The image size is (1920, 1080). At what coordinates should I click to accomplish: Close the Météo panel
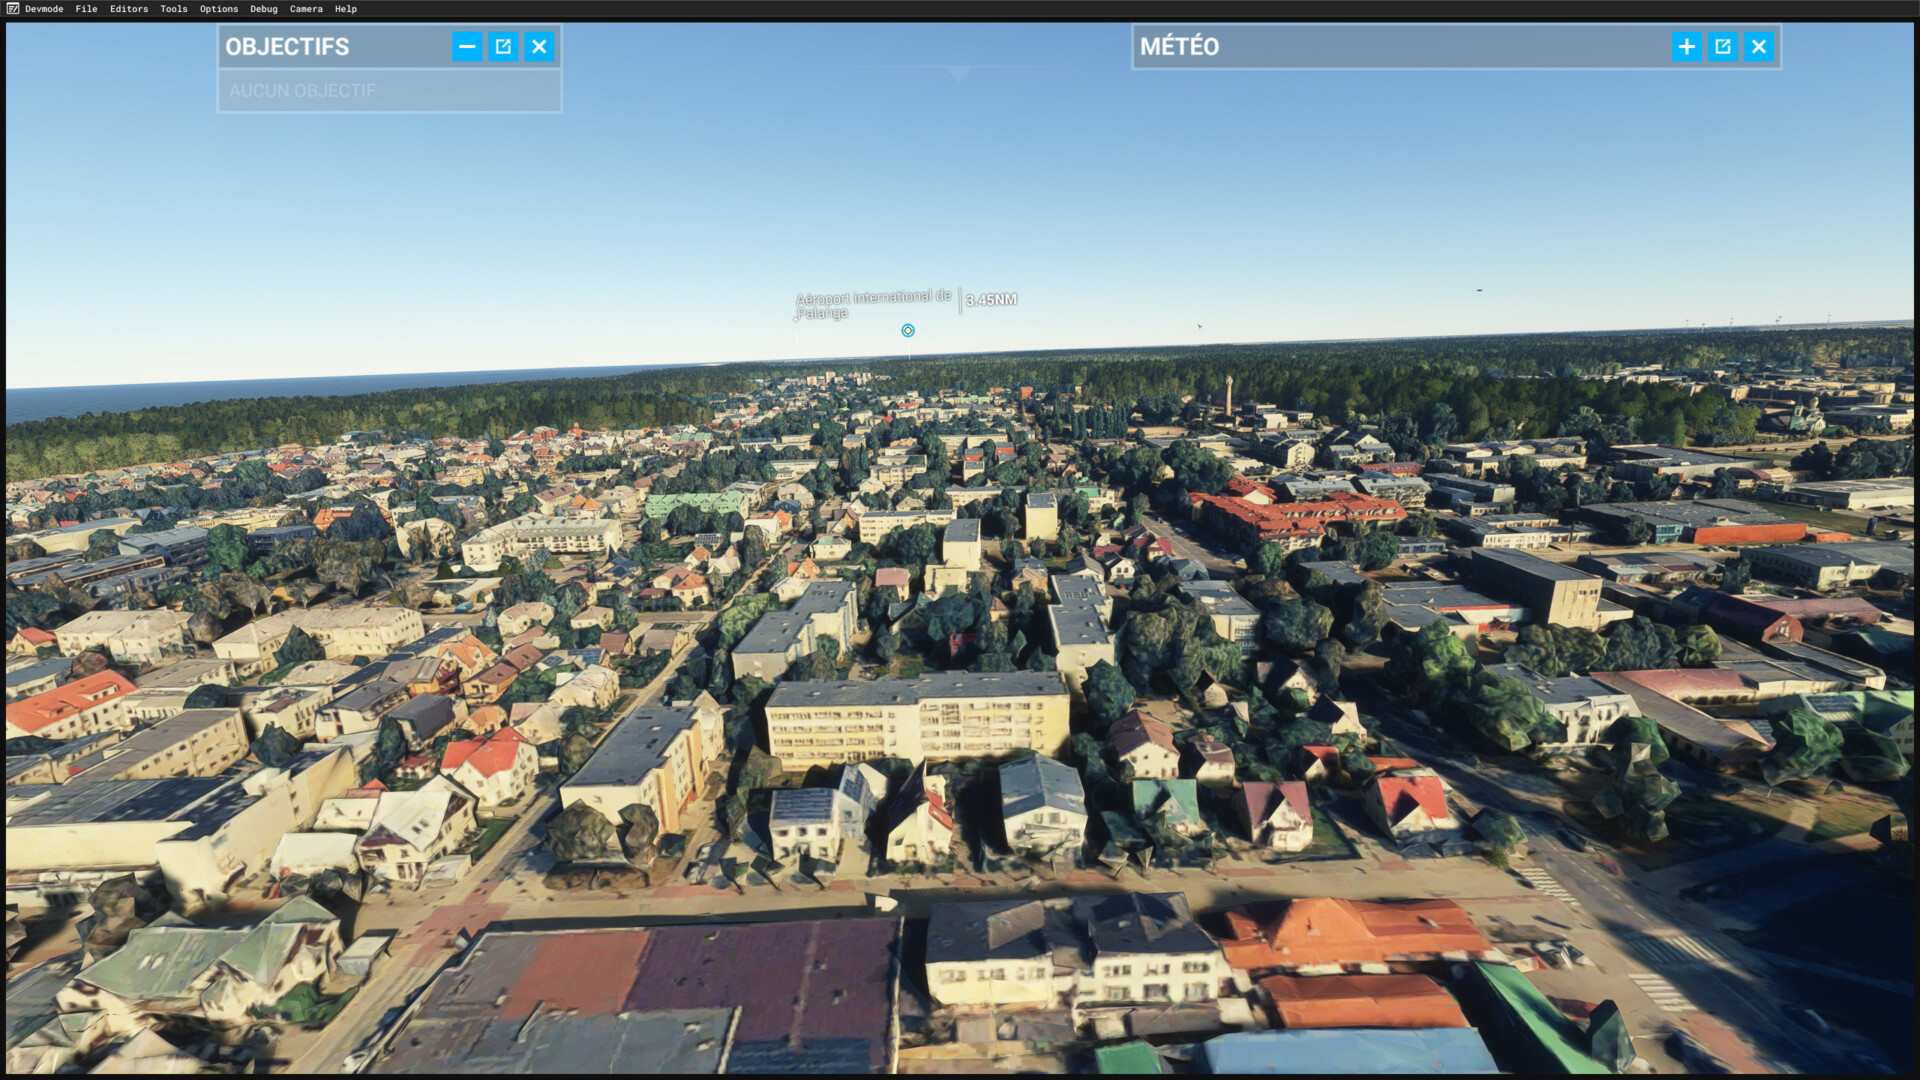coord(1758,47)
